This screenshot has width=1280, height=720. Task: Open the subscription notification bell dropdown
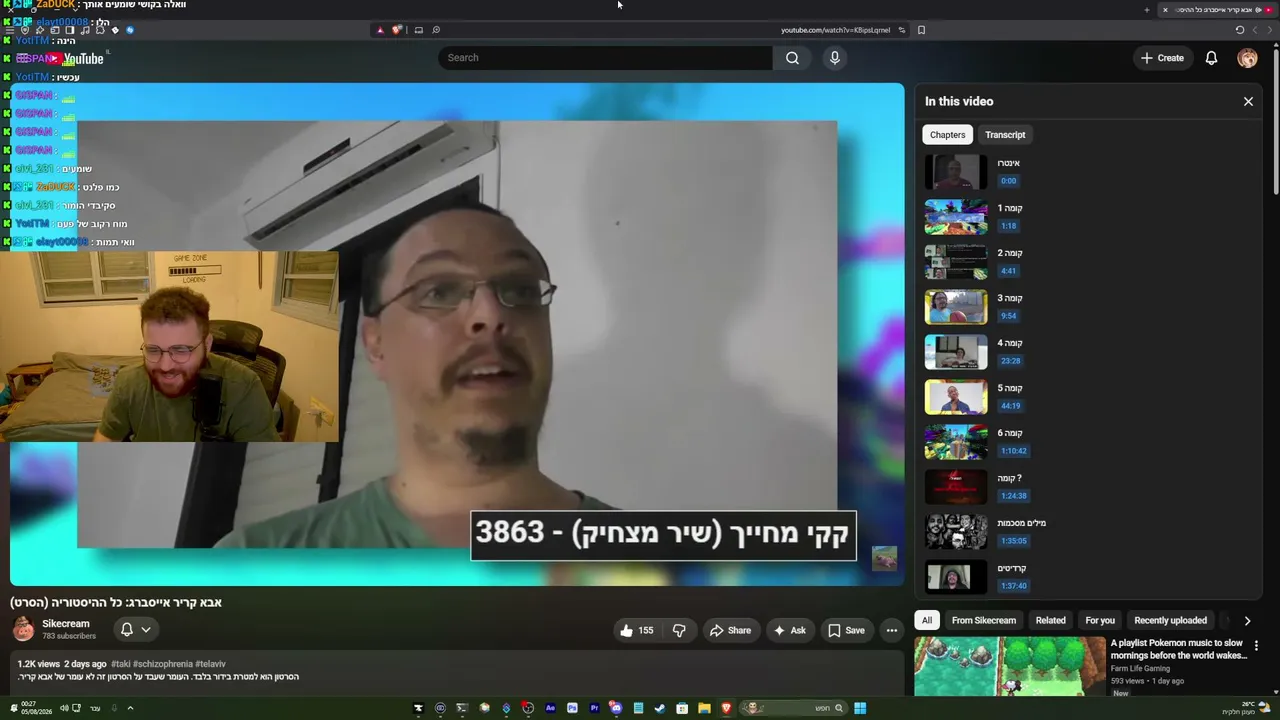[x=135, y=629]
